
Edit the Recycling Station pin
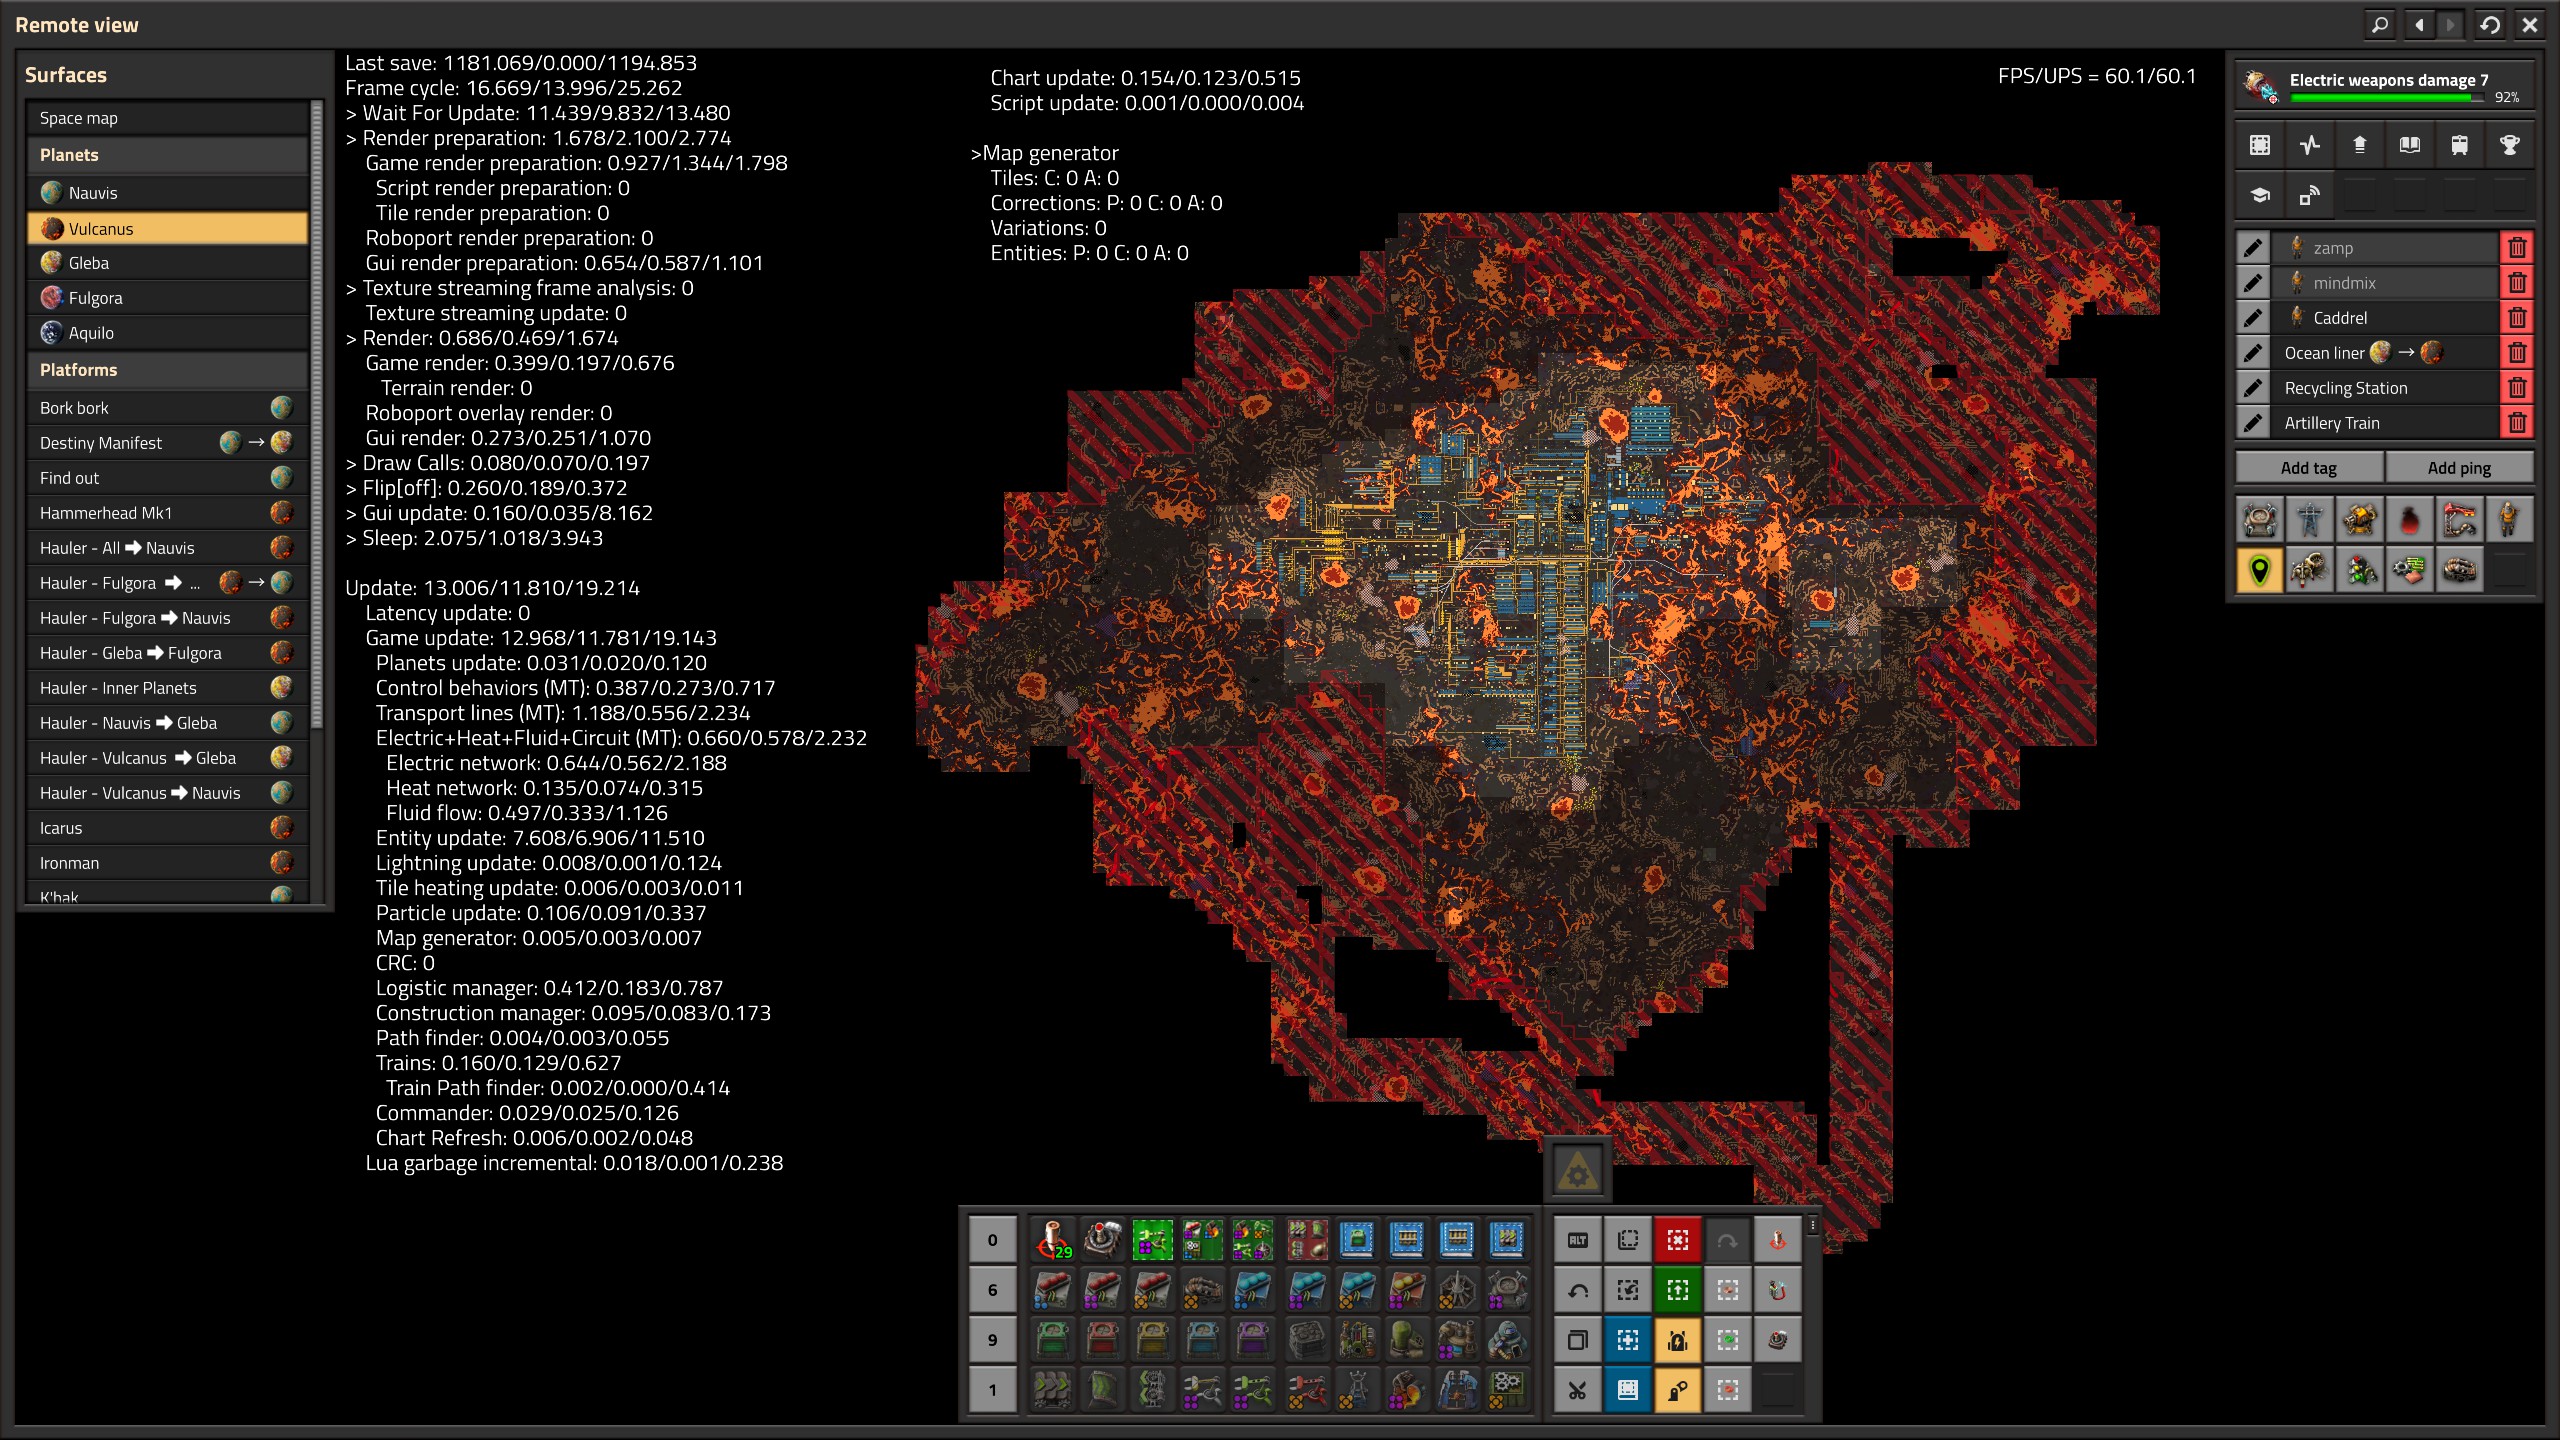pos(2252,388)
